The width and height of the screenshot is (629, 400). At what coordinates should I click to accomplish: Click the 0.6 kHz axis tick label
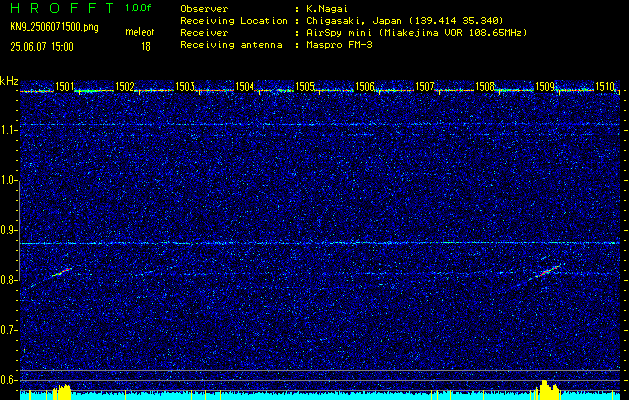[x=9, y=380]
